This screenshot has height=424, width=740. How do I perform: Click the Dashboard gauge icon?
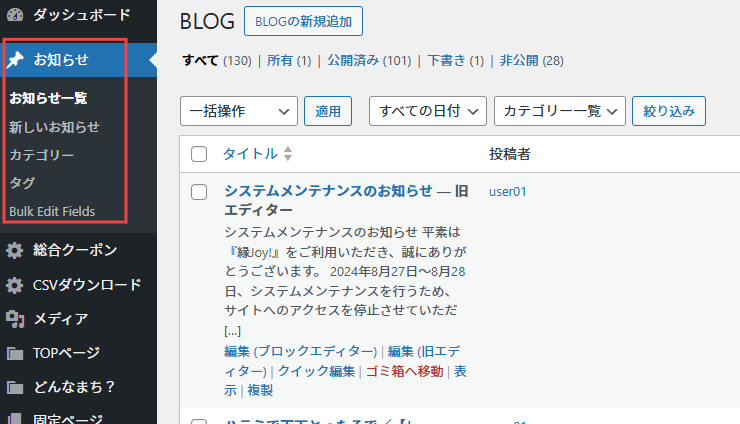(x=14, y=14)
